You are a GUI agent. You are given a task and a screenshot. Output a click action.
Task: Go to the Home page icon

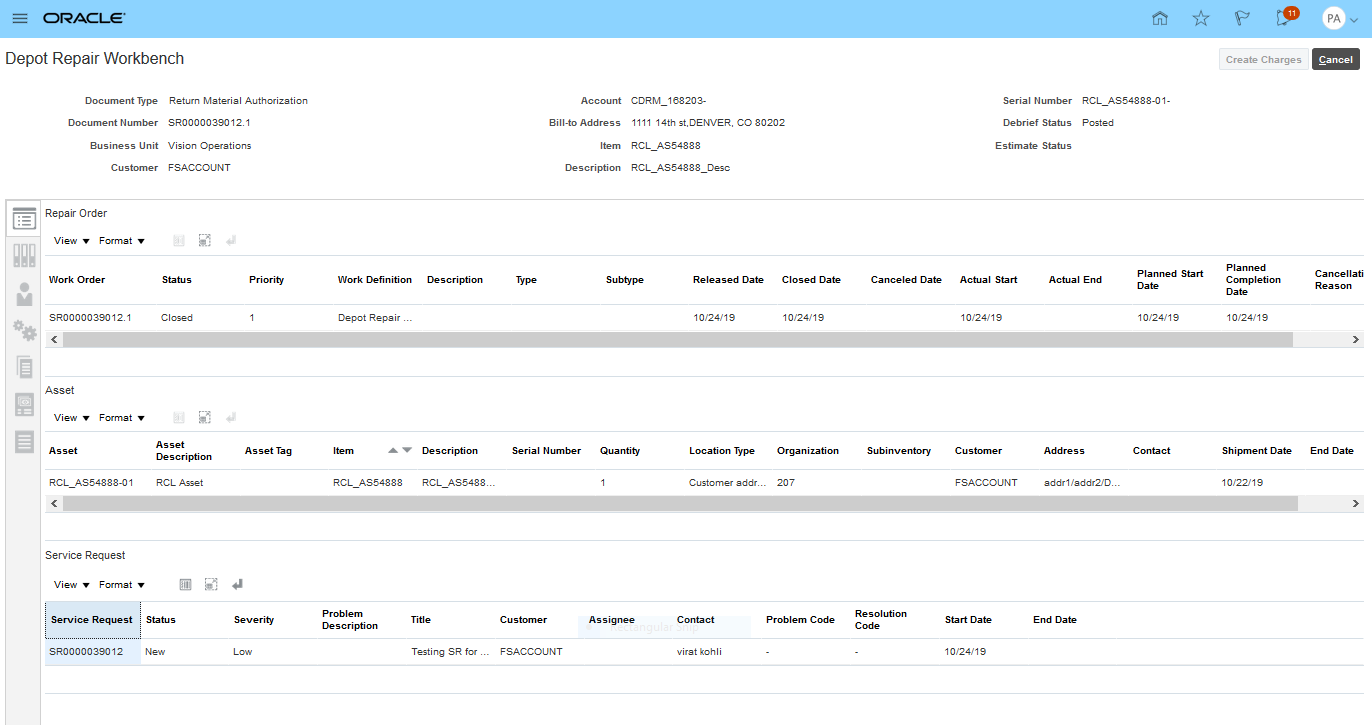coord(1160,18)
